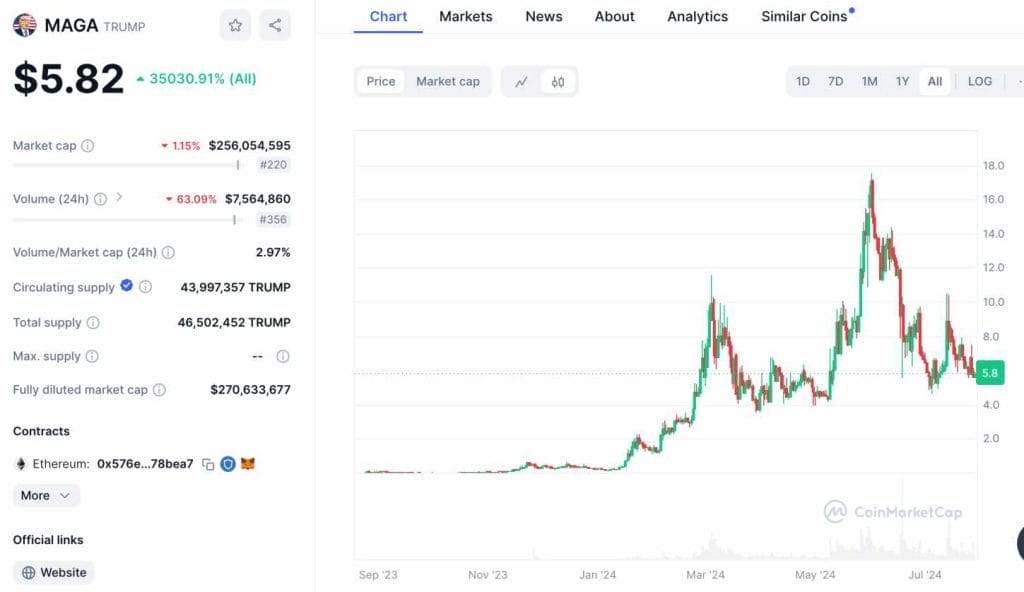This screenshot has width=1024, height=592.
Task: Select the 1Y chart range button
Action: (902, 81)
